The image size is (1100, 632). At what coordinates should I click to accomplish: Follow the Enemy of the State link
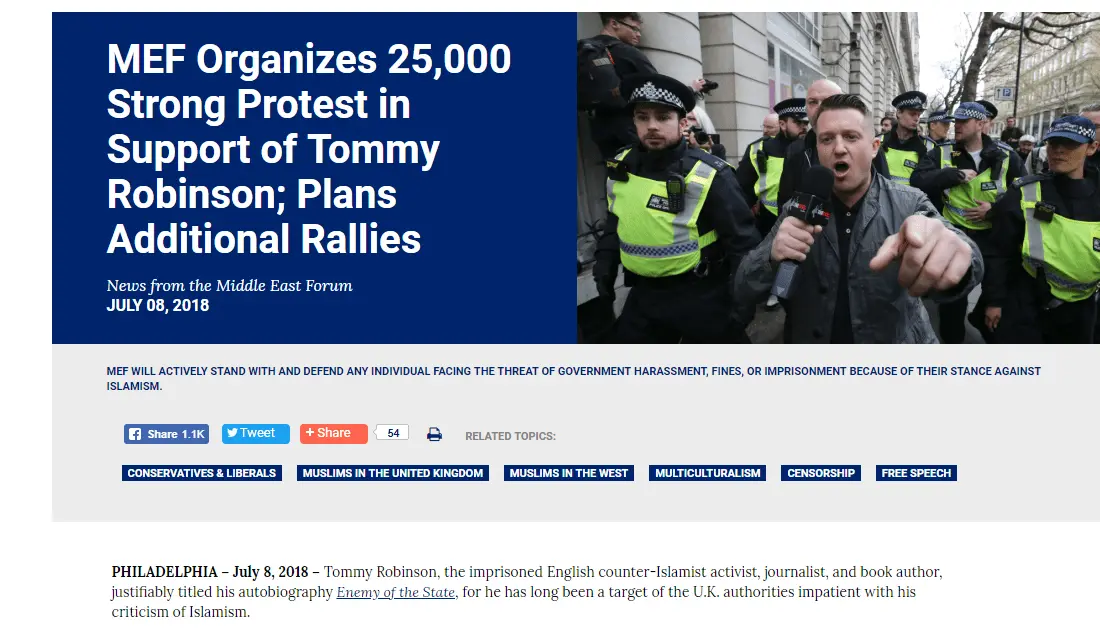tap(396, 592)
